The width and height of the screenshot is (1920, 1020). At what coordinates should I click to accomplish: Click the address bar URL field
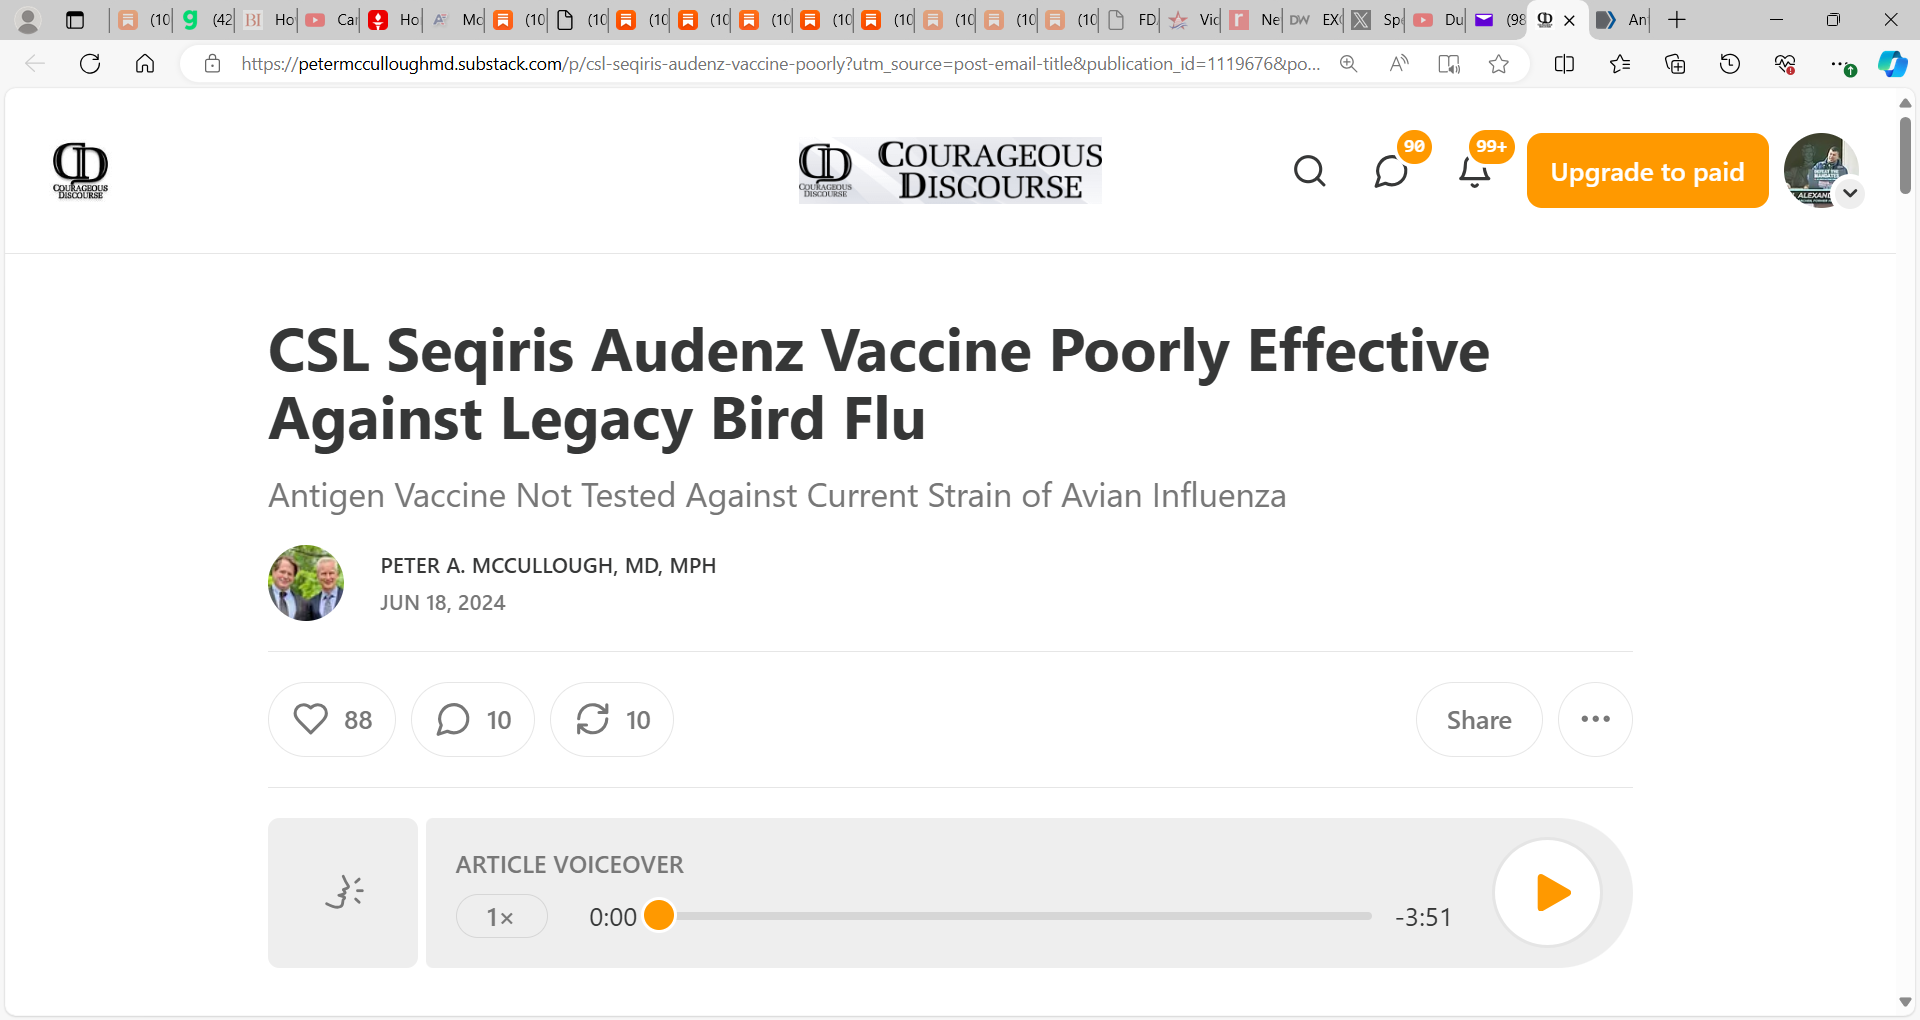coord(780,64)
